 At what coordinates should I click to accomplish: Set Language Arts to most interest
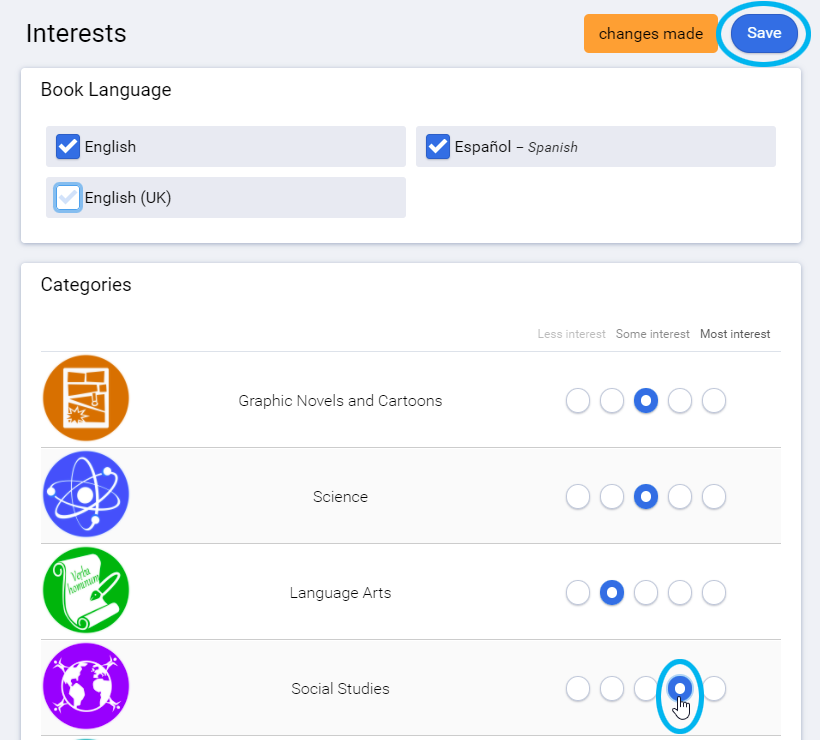point(714,593)
